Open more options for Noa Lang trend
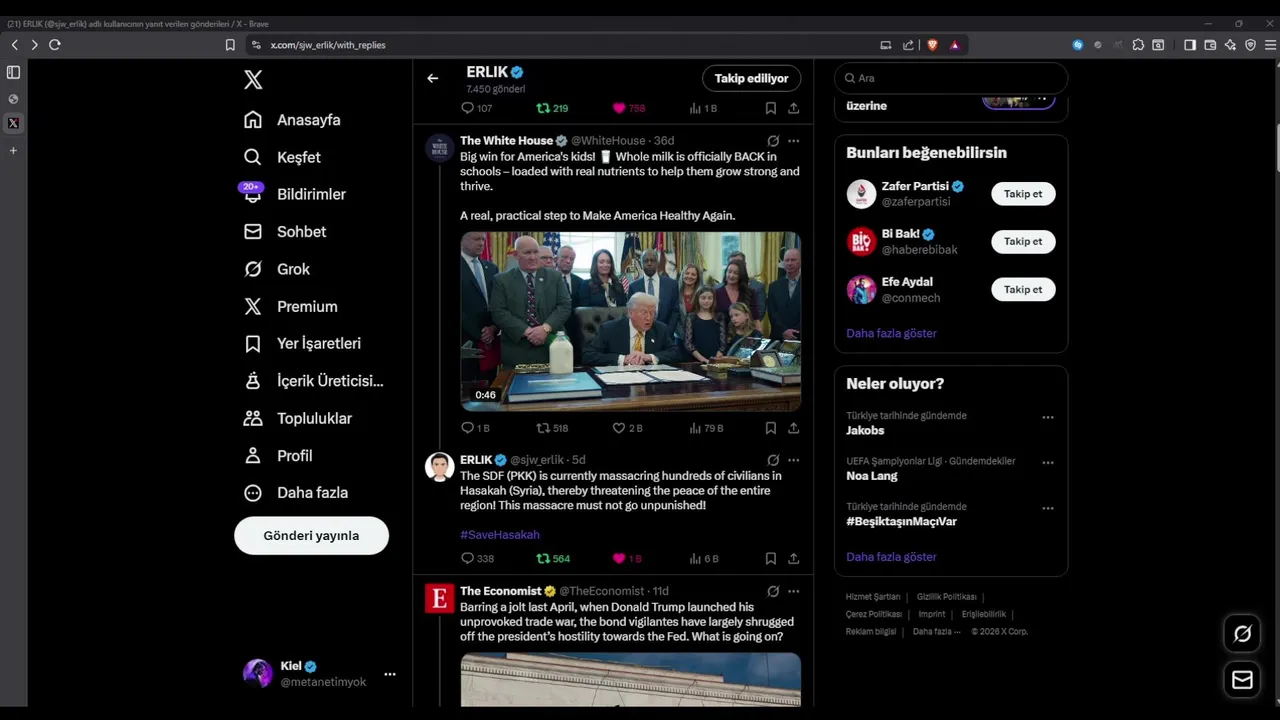This screenshot has width=1280, height=720. point(1048,463)
